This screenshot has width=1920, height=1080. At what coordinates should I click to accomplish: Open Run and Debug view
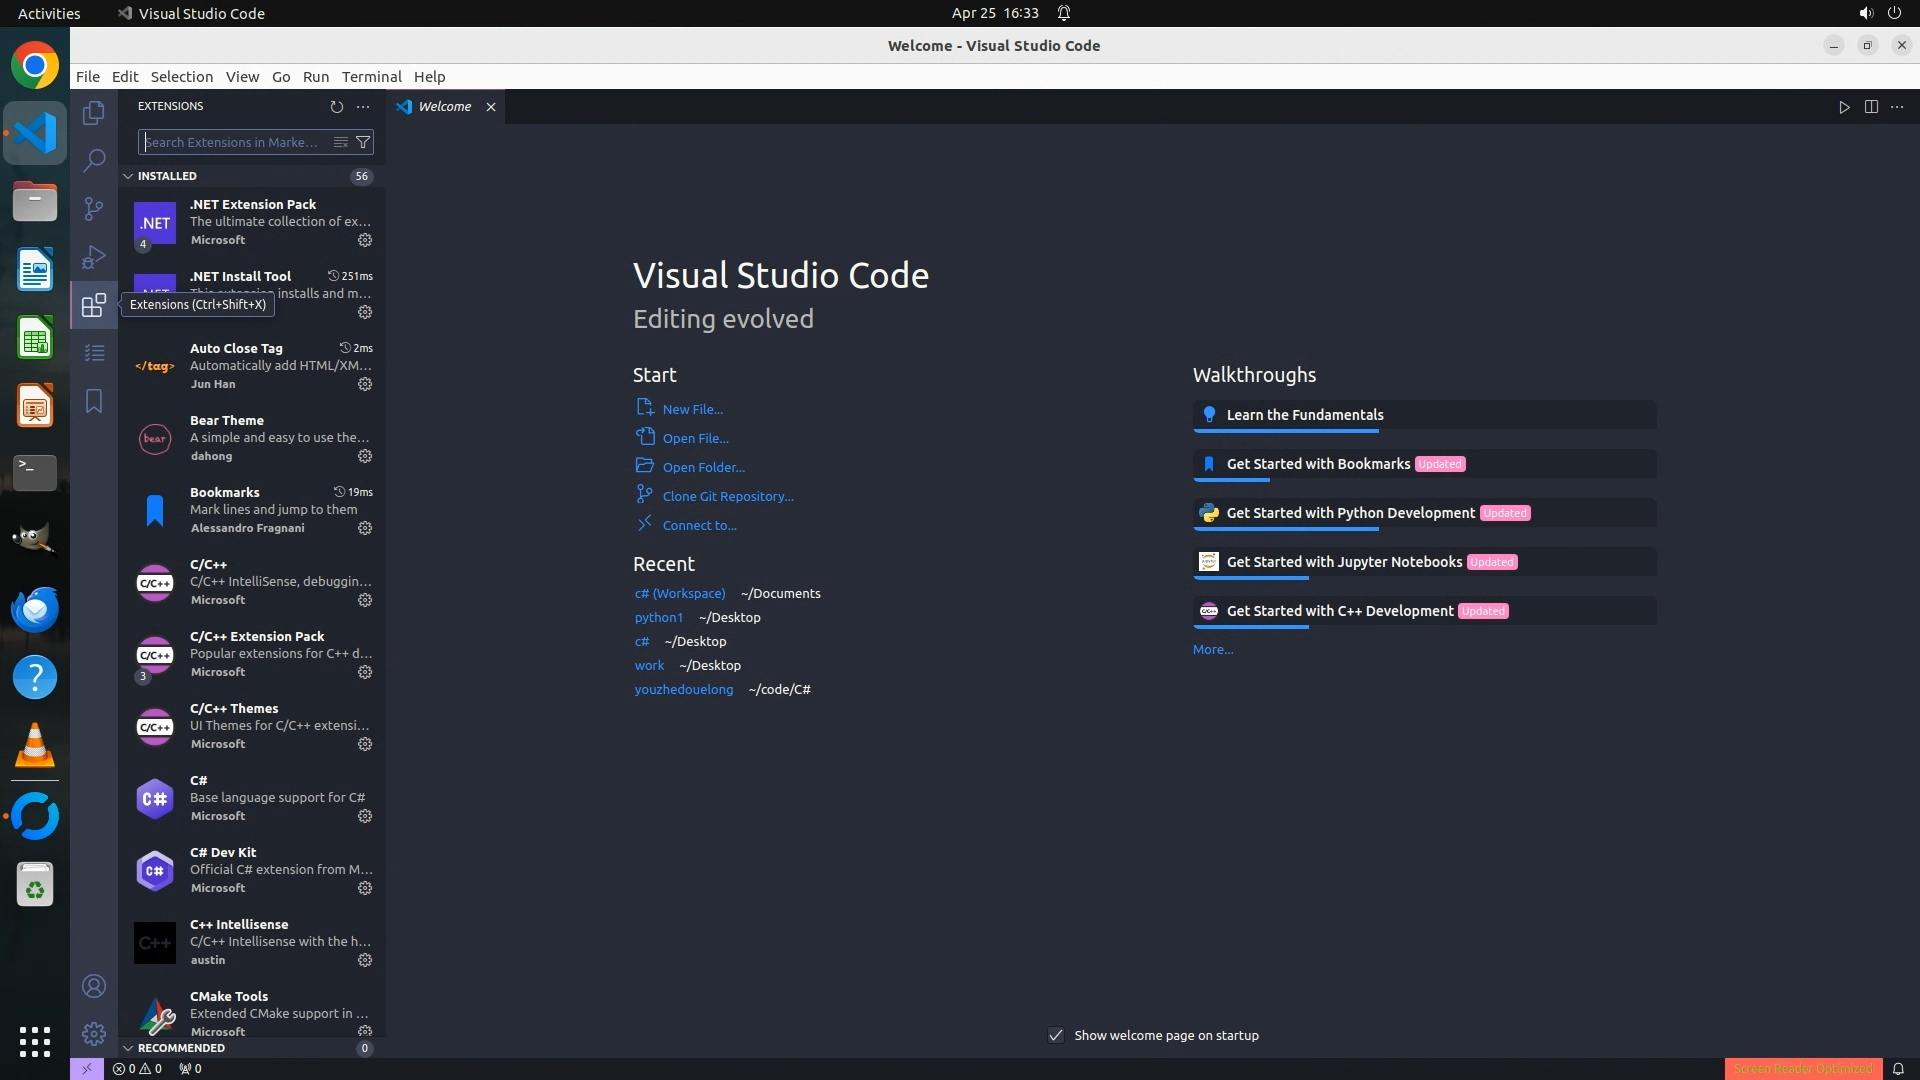pyautogui.click(x=94, y=257)
